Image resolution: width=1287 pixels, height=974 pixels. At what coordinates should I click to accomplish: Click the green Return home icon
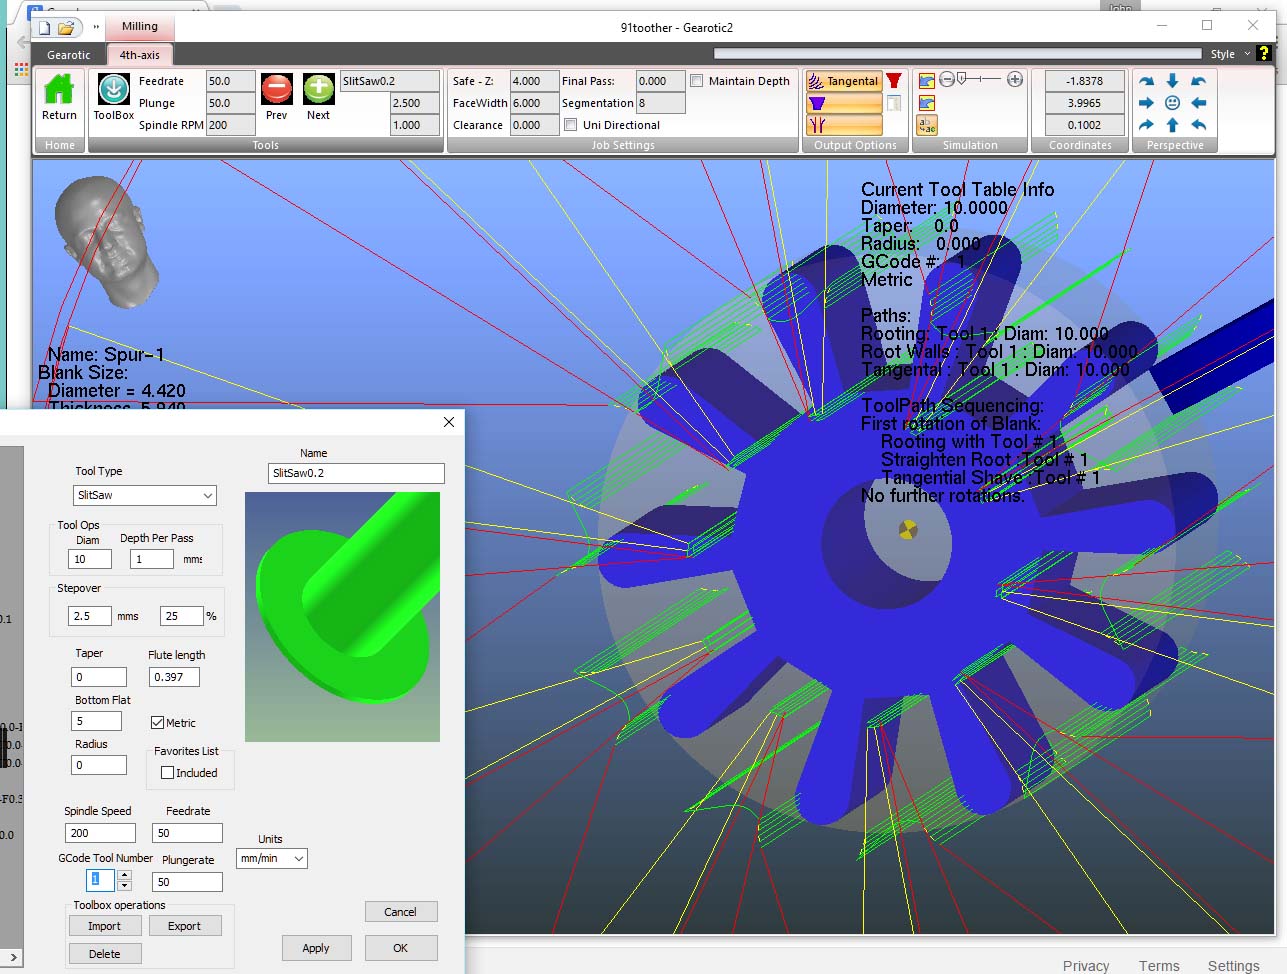pyautogui.click(x=59, y=91)
